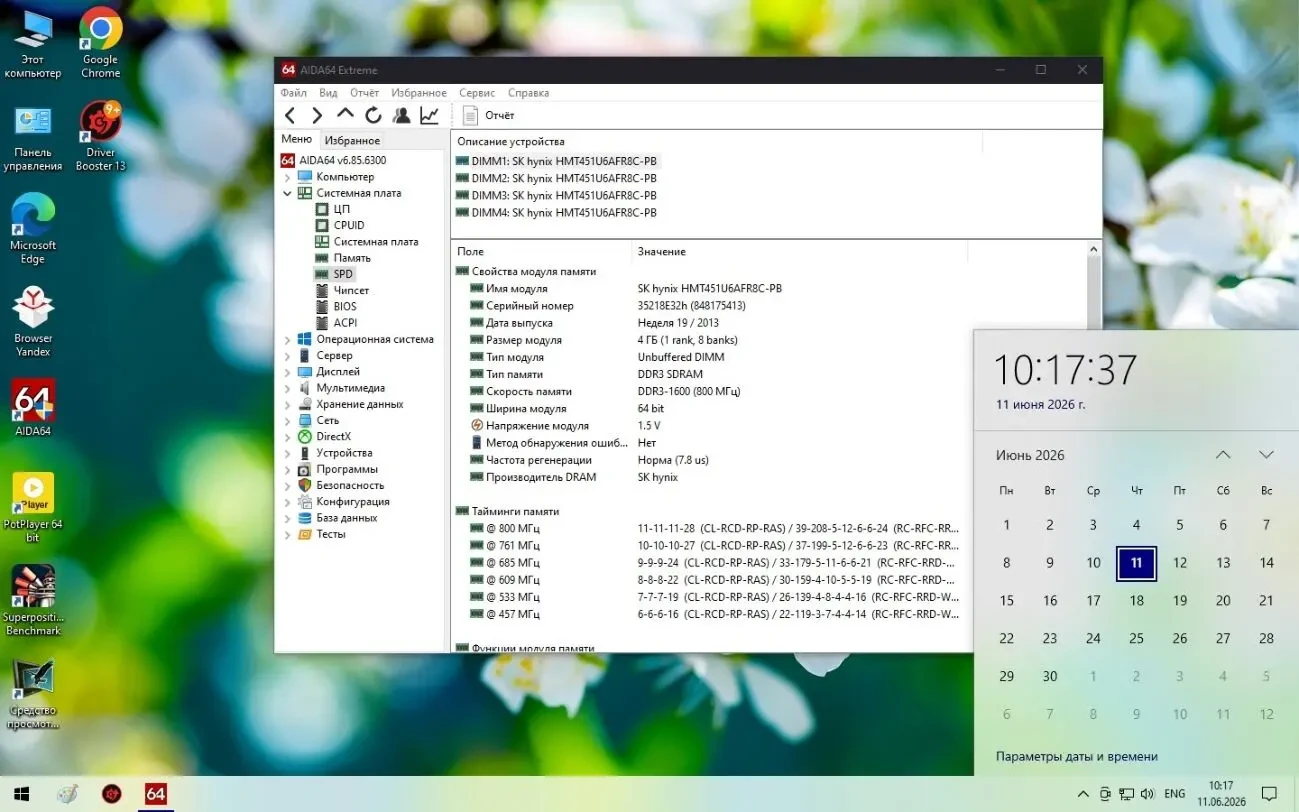This screenshot has width=1299, height=812.
Task: Open the Сервис menu
Action: (x=477, y=93)
